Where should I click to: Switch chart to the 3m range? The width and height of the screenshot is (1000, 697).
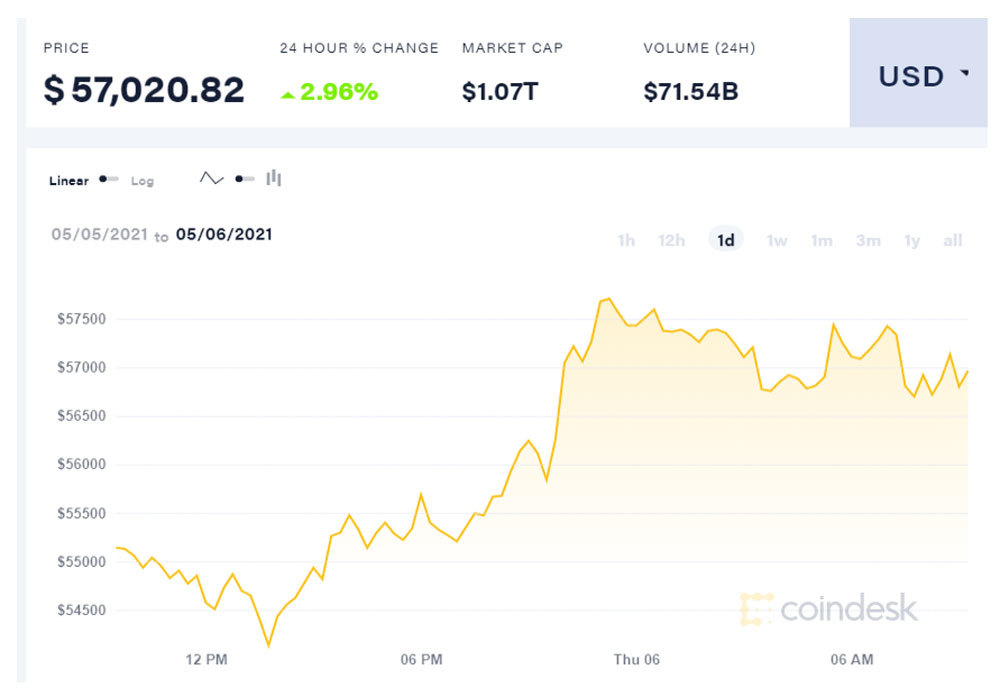point(868,240)
